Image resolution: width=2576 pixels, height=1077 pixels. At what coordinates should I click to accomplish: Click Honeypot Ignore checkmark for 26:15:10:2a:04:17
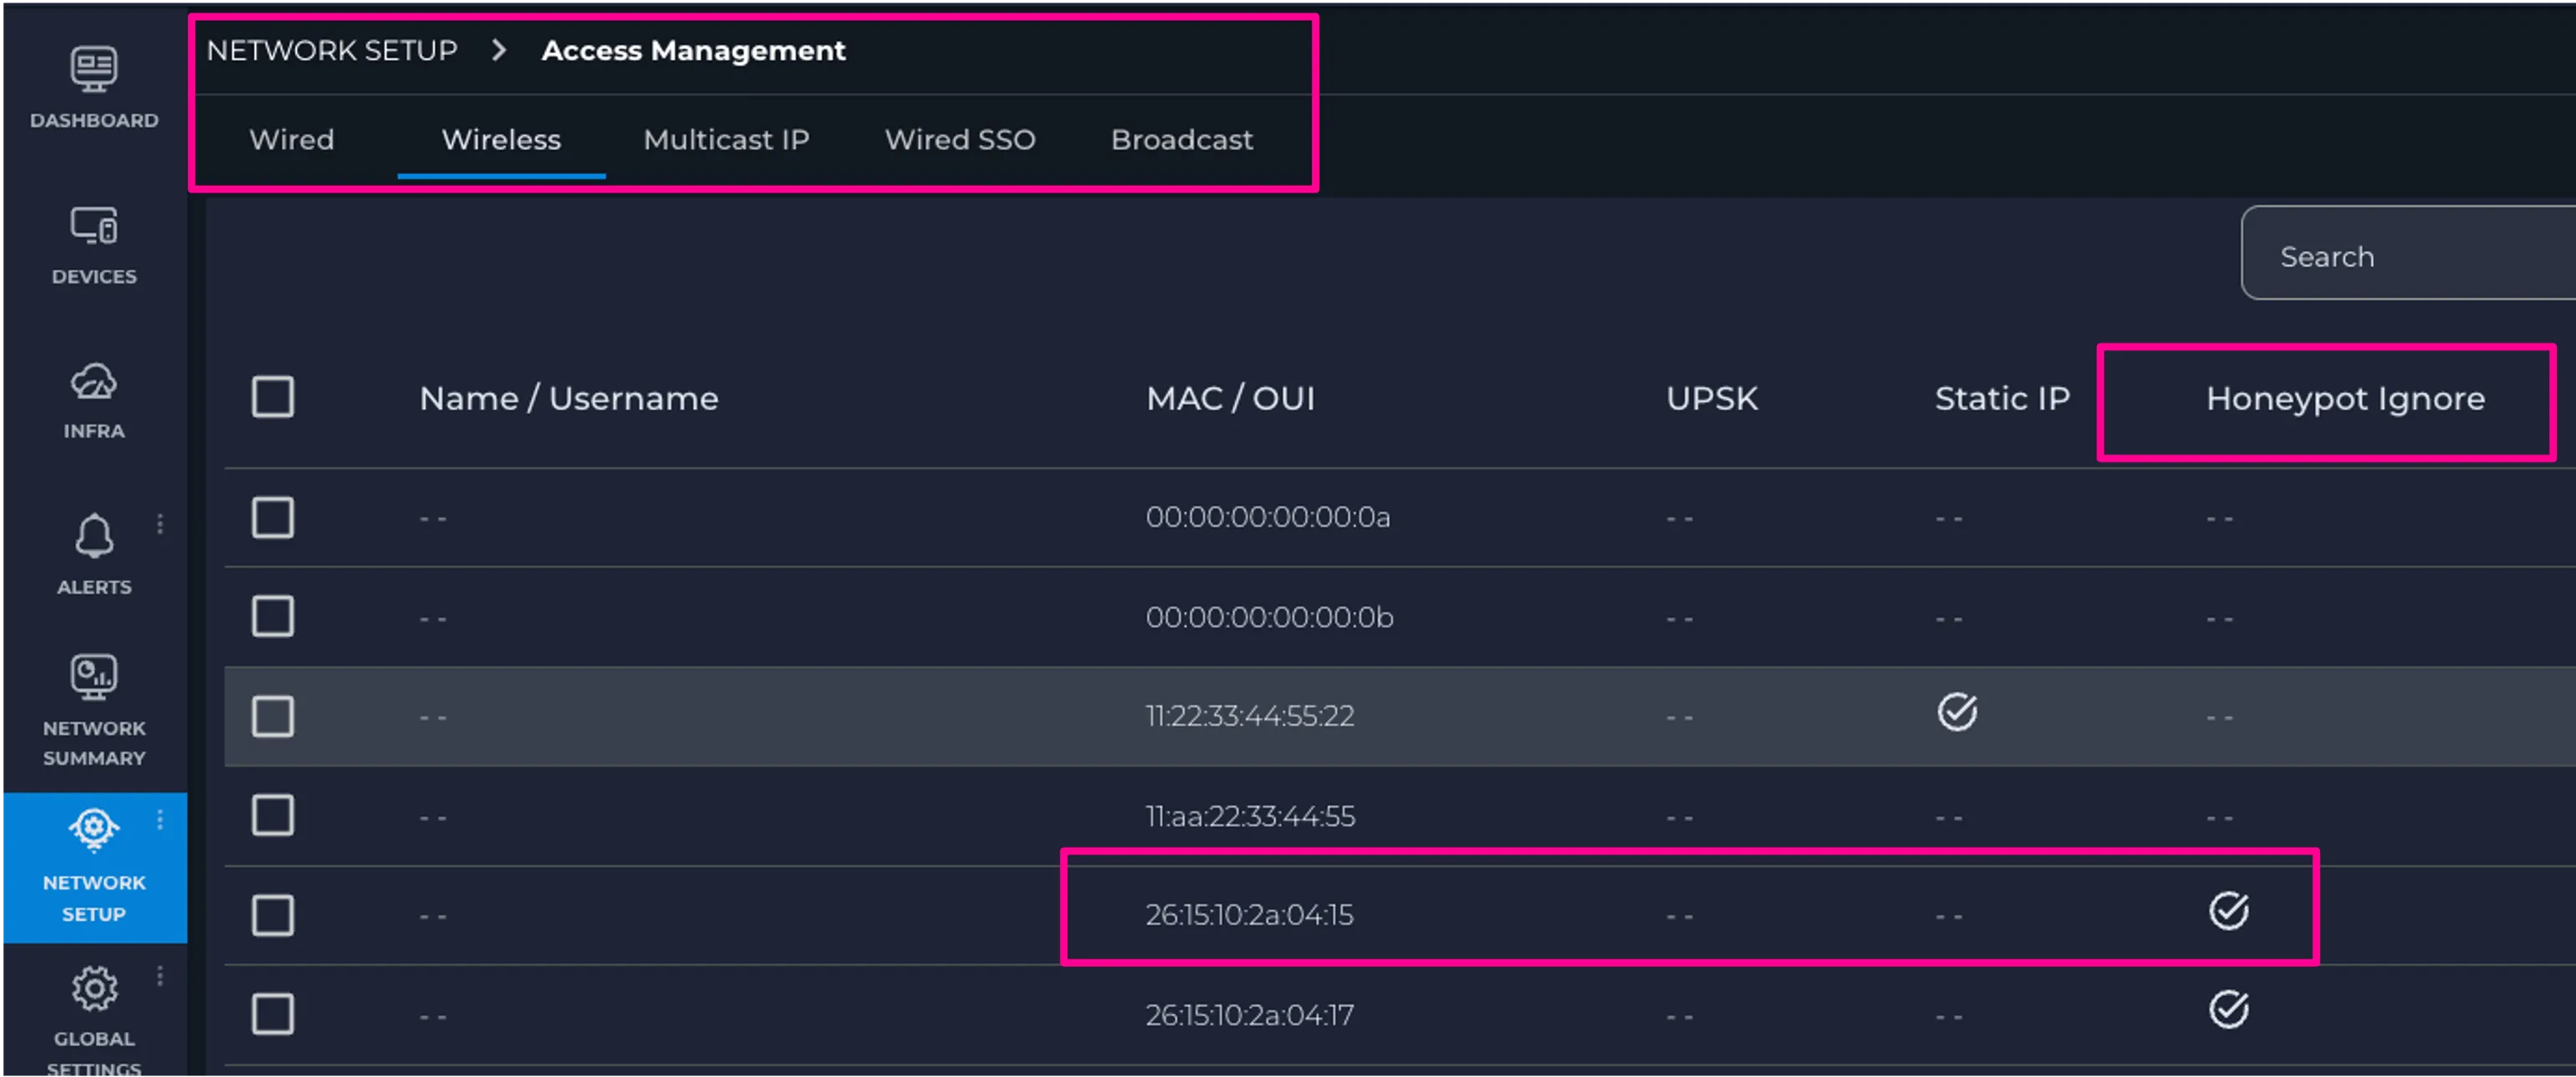pyautogui.click(x=2229, y=1010)
